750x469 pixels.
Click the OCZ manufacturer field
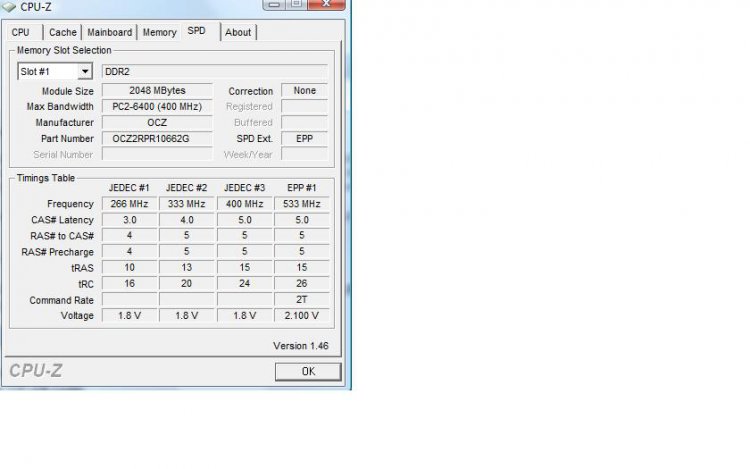click(x=157, y=122)
